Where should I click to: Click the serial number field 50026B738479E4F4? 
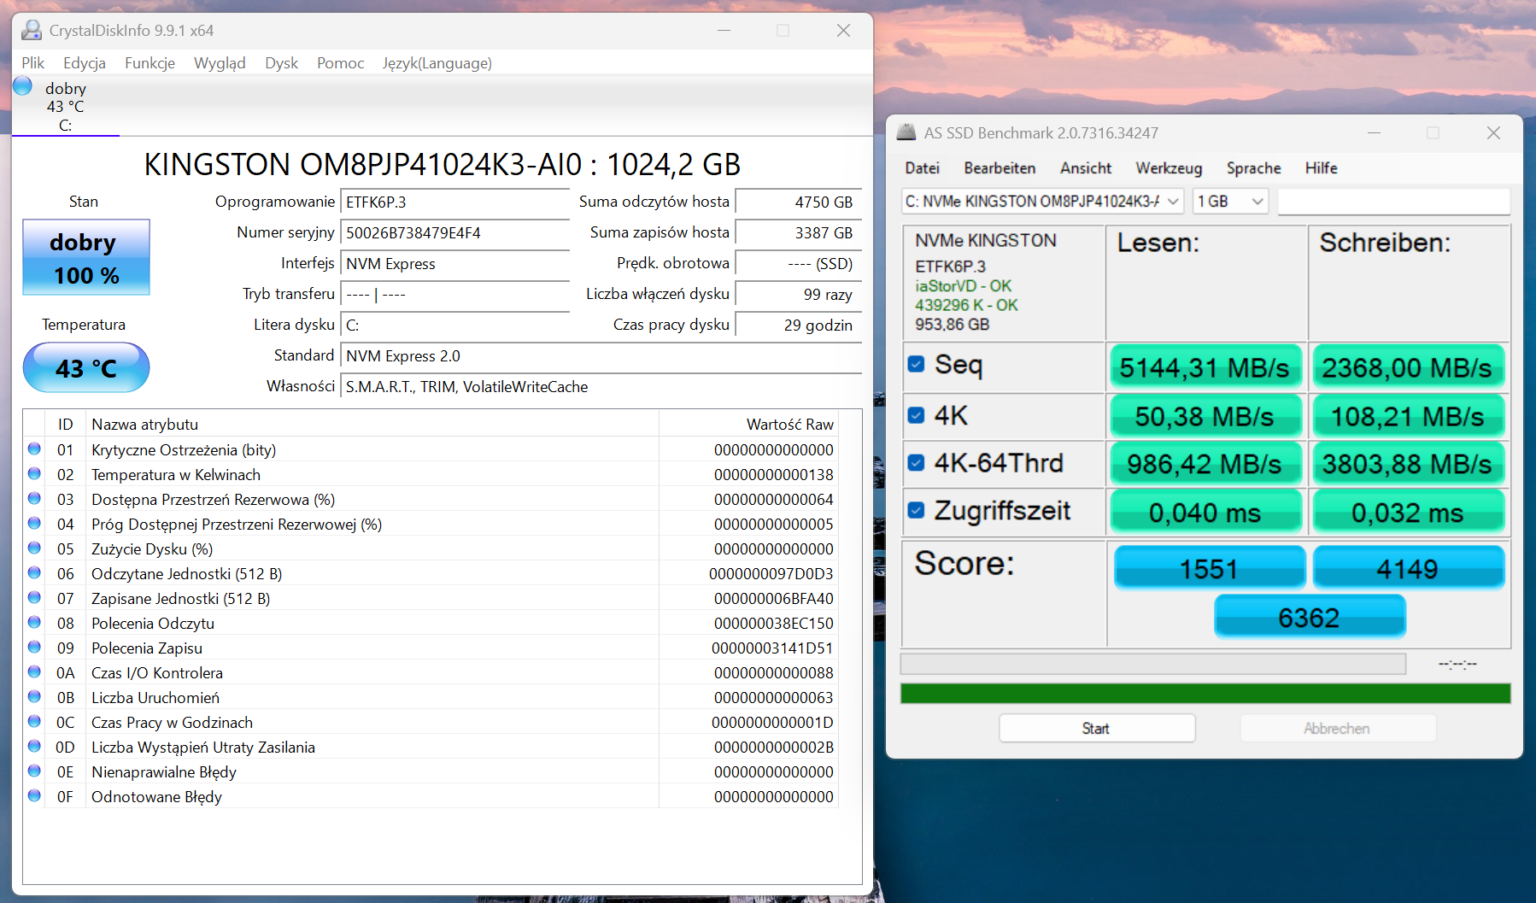(x=455, y=233)
